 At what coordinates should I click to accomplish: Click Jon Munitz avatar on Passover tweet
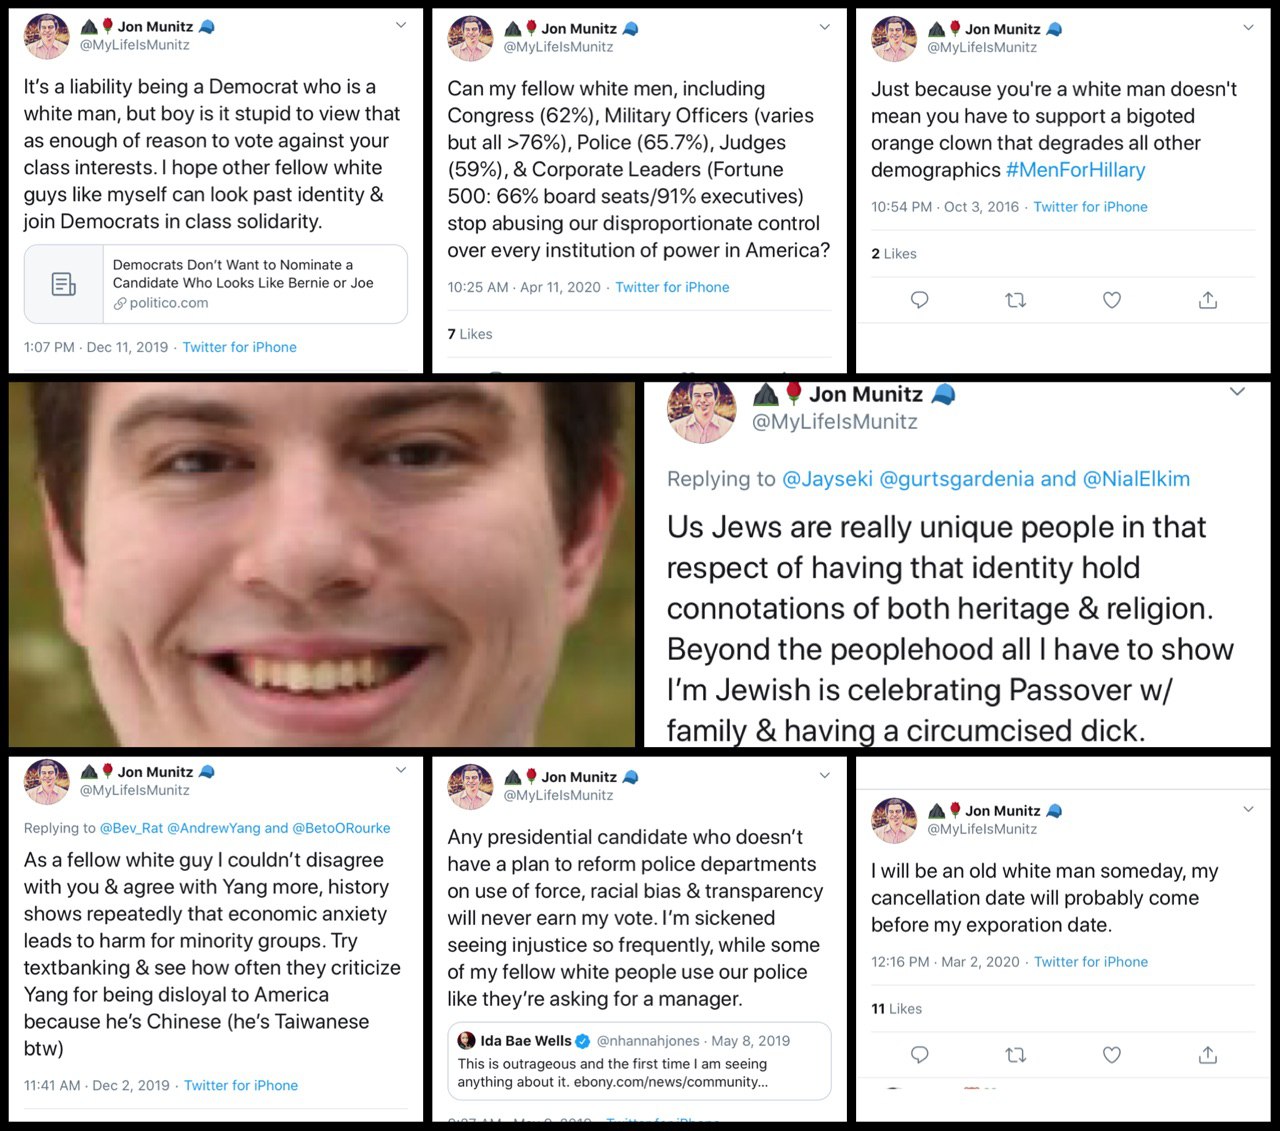click(702, 411)
